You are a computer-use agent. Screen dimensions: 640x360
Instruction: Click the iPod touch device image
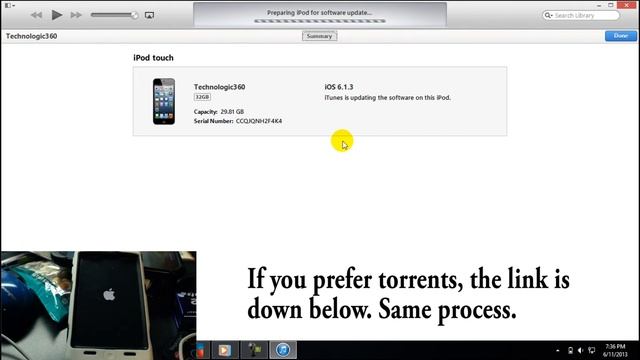[164, 101]
